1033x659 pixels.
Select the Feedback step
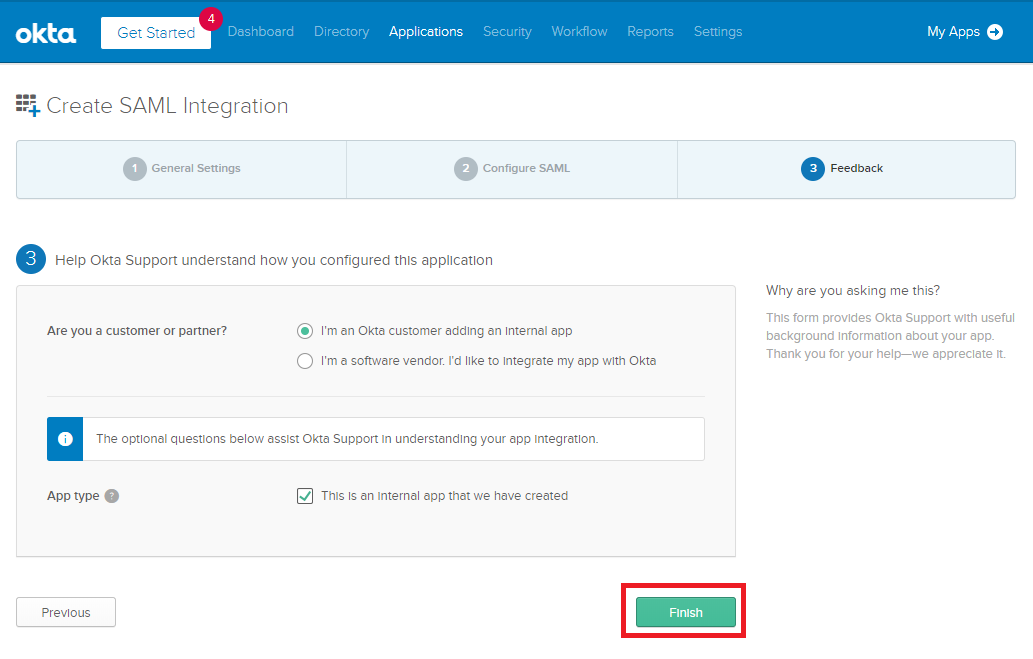point(846,169)
